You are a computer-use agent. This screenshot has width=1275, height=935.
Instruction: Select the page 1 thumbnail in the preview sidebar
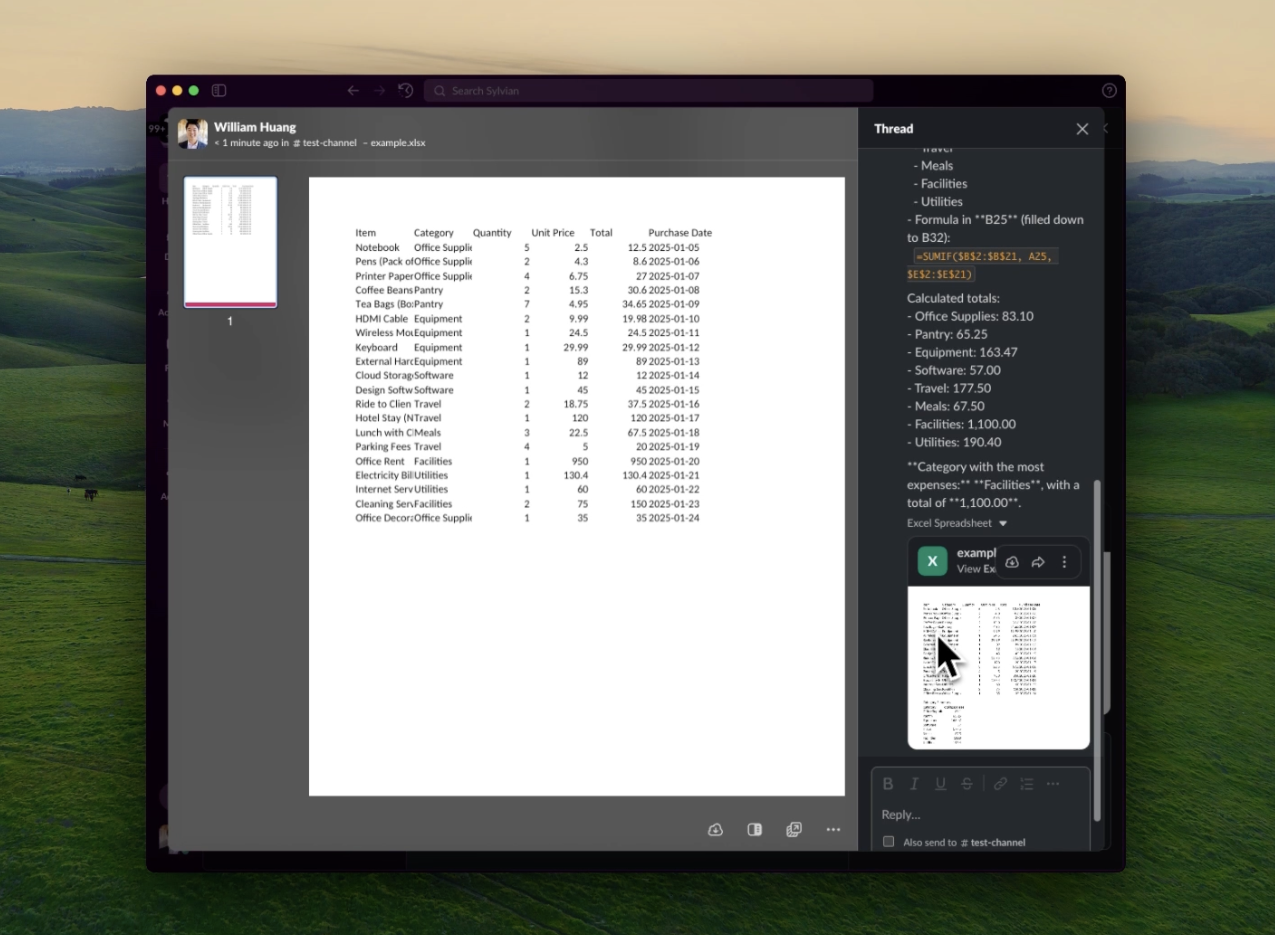pyautogui.click(x=229, y=241)
